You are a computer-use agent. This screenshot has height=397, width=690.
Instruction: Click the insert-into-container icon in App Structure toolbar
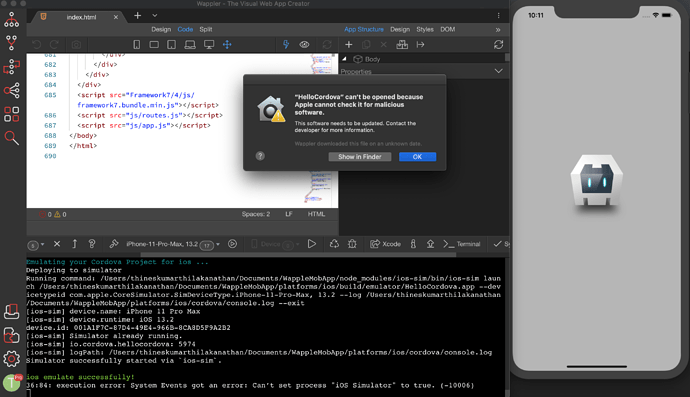pos(402,44)
